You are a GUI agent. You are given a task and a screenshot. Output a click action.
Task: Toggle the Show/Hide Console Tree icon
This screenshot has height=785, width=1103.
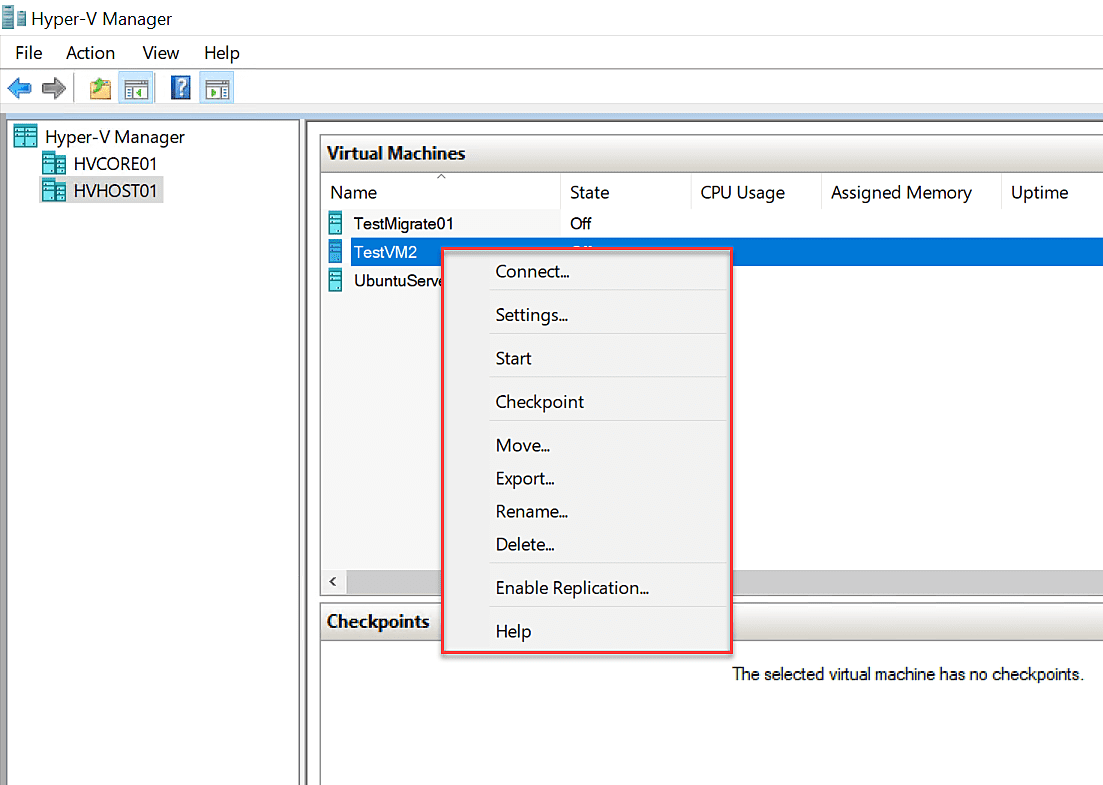coord(136,89)
